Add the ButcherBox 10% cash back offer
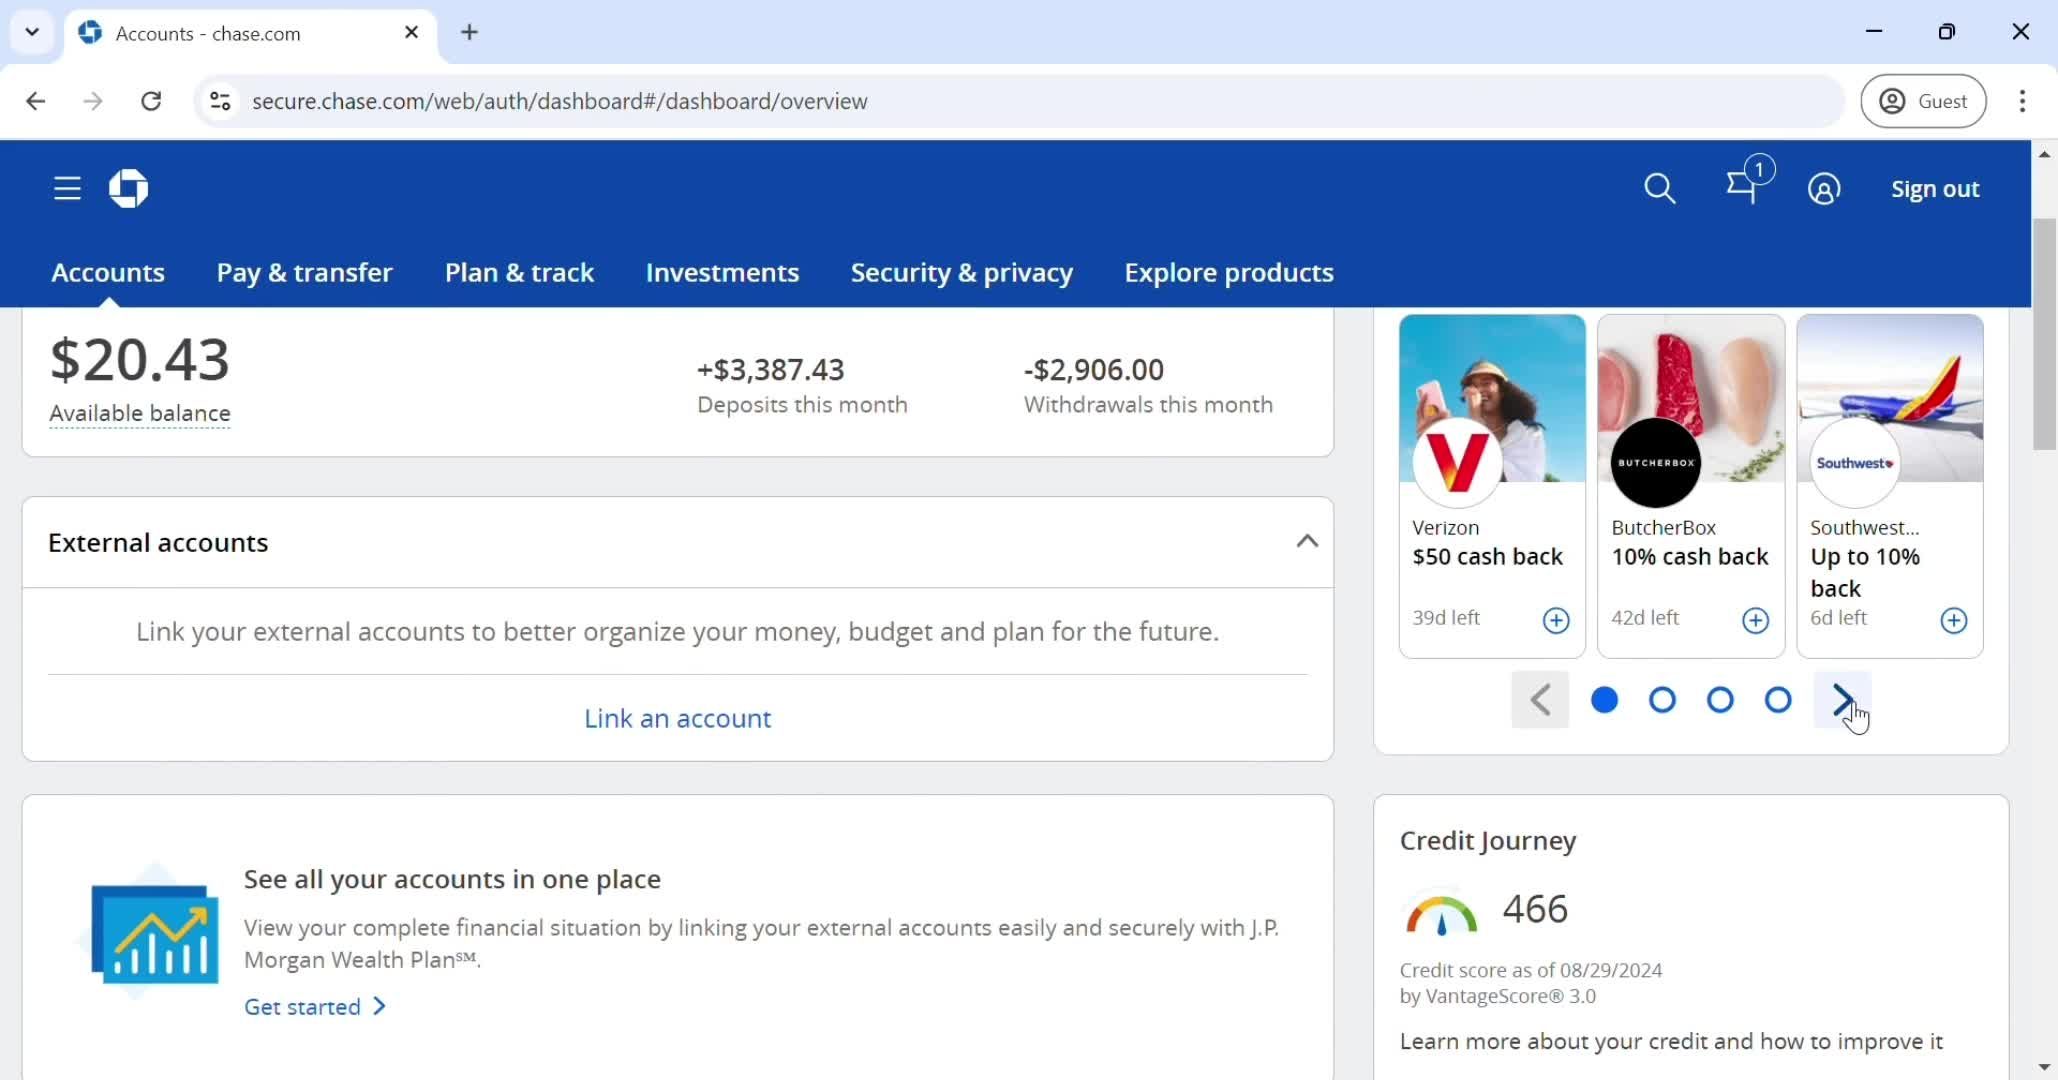2058x1080 pixels. point(1755,620)
